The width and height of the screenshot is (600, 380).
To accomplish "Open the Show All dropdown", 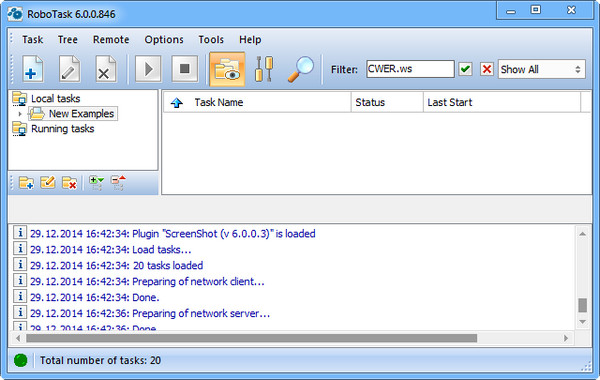I will (x=541, y=69).
